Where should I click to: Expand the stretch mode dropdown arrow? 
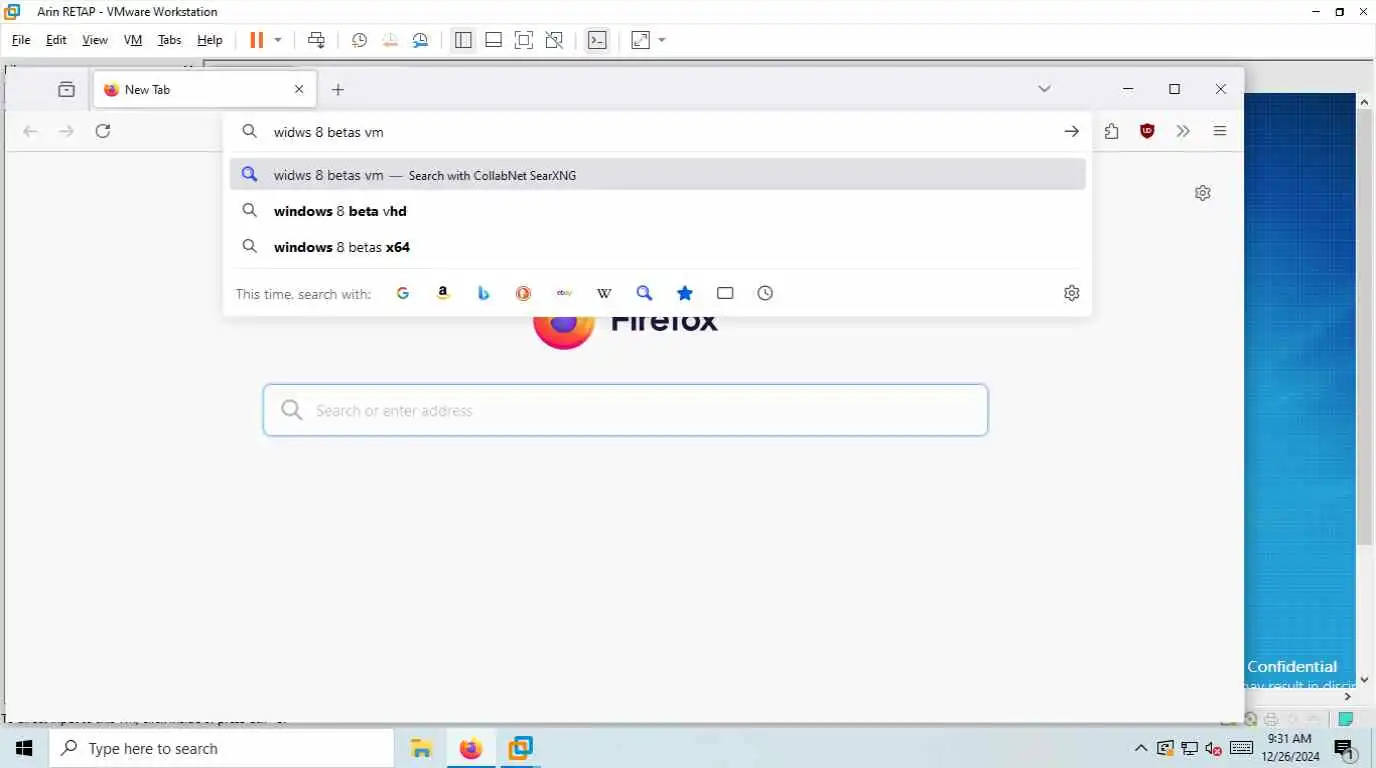(662, 40)
